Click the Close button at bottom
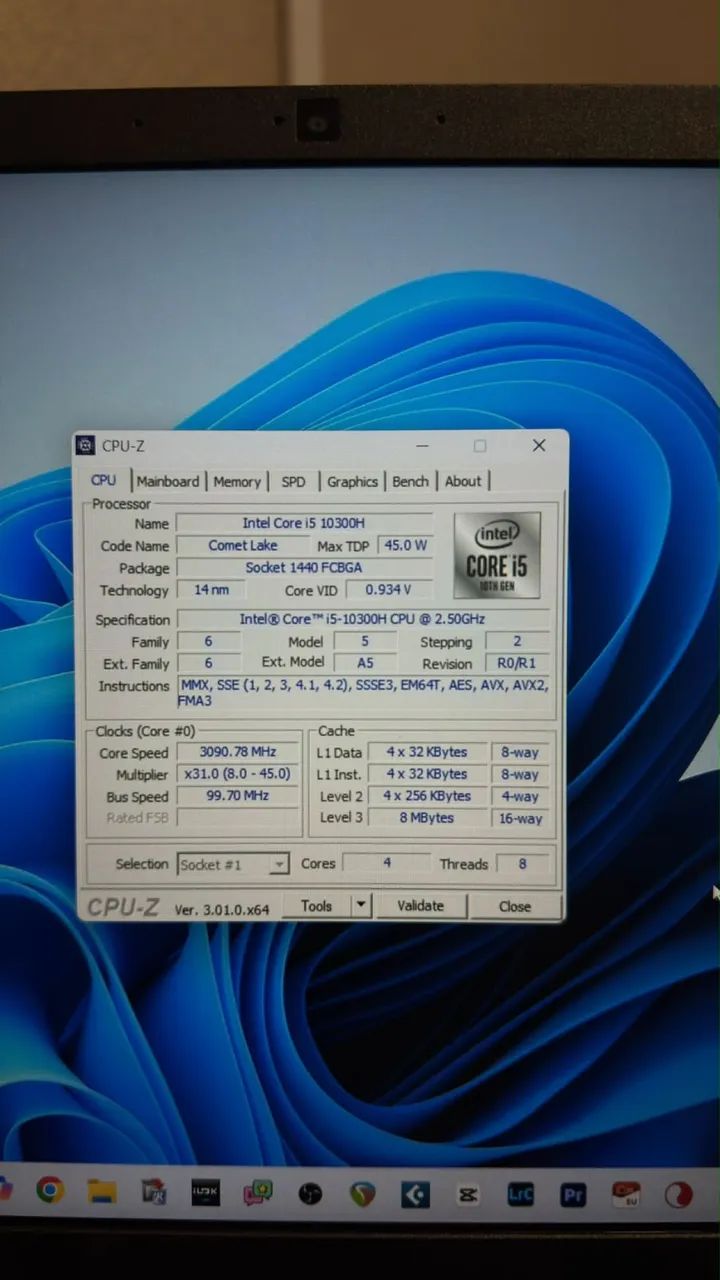720x1280 pixels. tap(515, 907)
